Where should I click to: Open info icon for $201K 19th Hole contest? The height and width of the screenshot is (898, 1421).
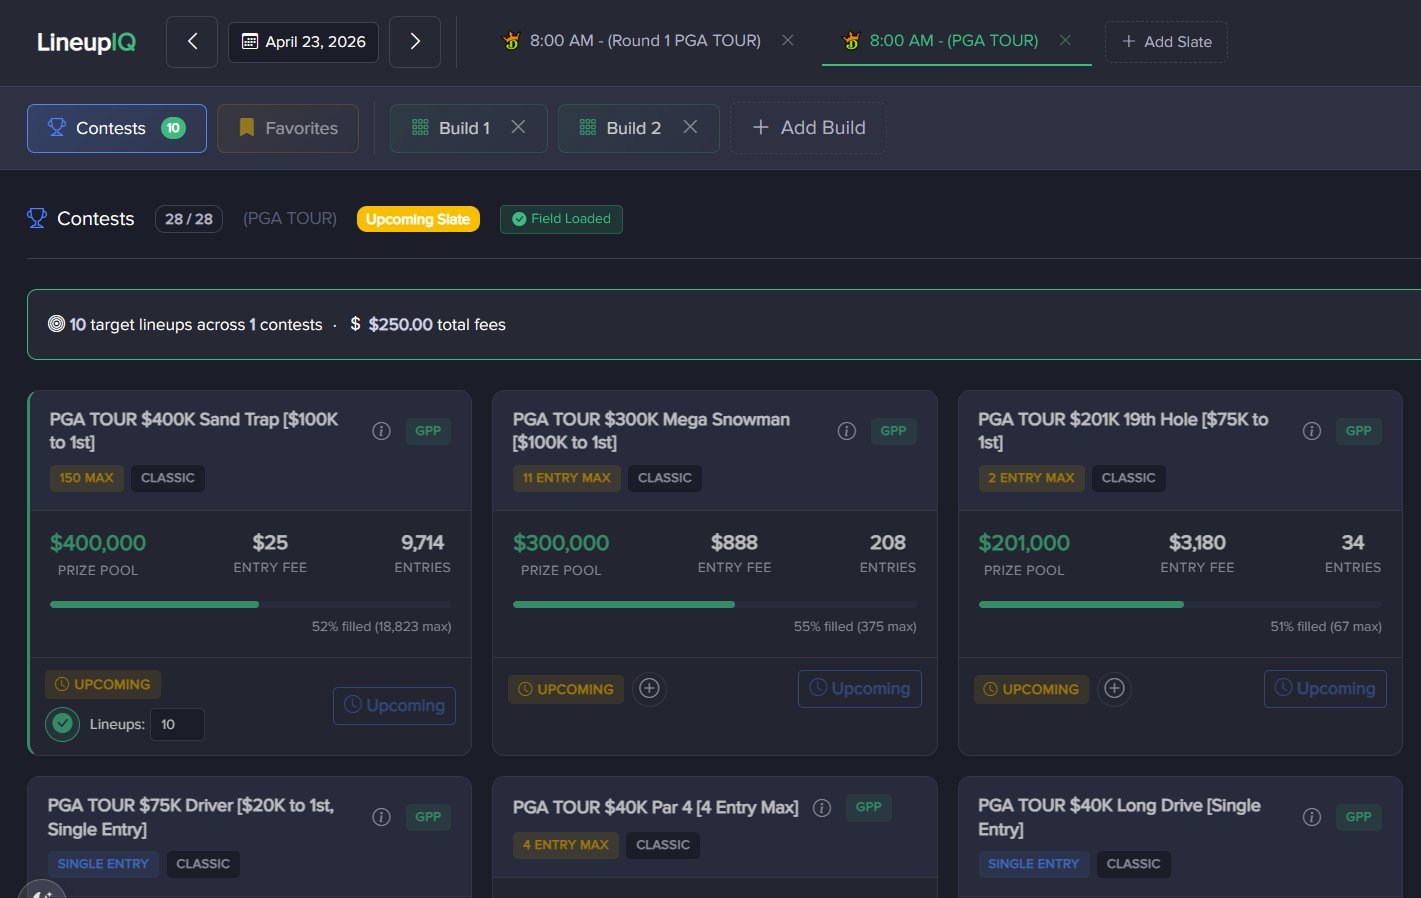tap(1312, 431)
